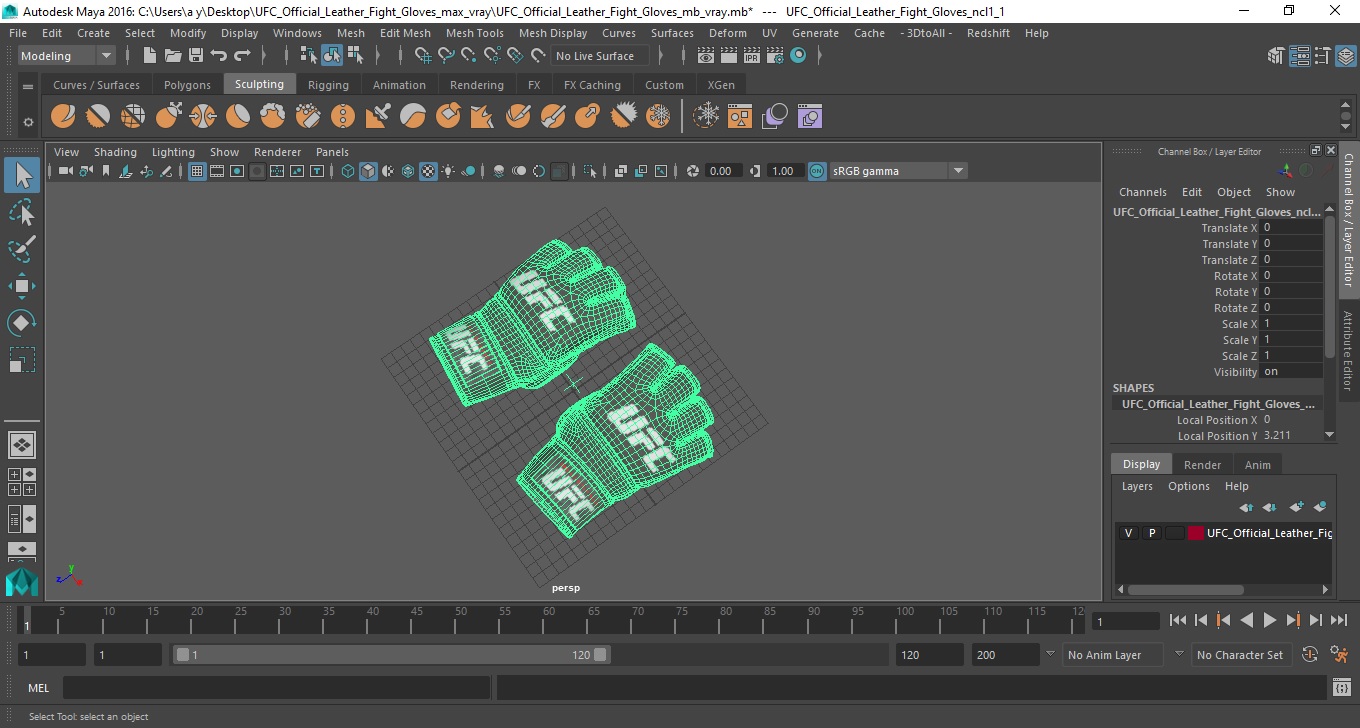This screenshot has width=1360, height=728.
Task: Toggle the color management ON button
Action: [x=817, y=171]
